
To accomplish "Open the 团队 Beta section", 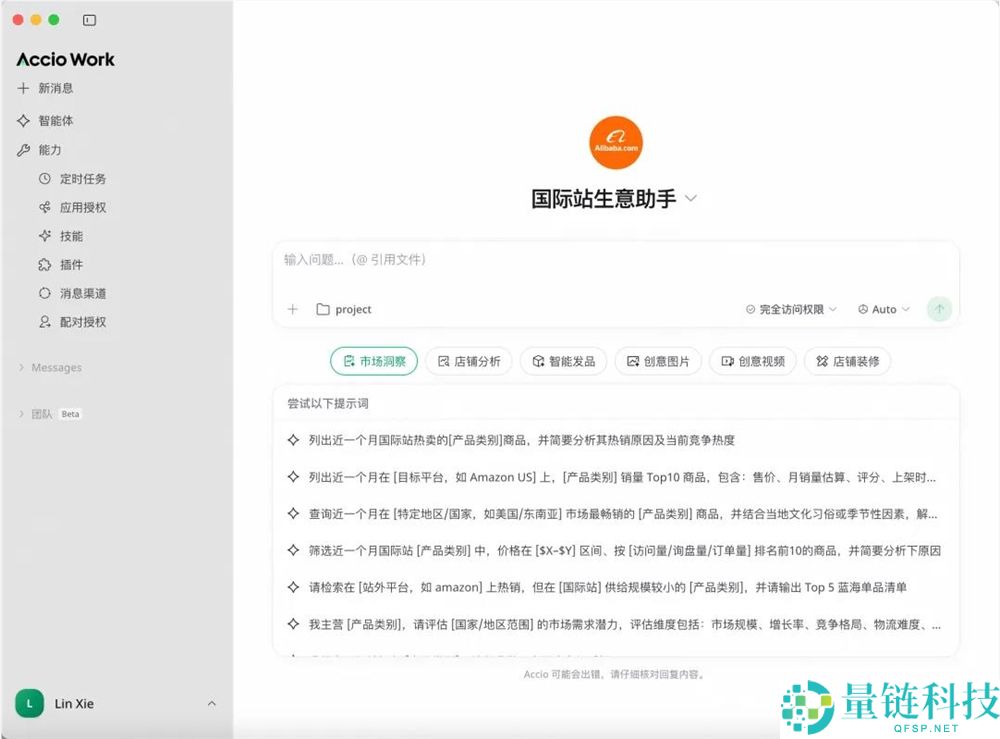I will tap(45, 413).
